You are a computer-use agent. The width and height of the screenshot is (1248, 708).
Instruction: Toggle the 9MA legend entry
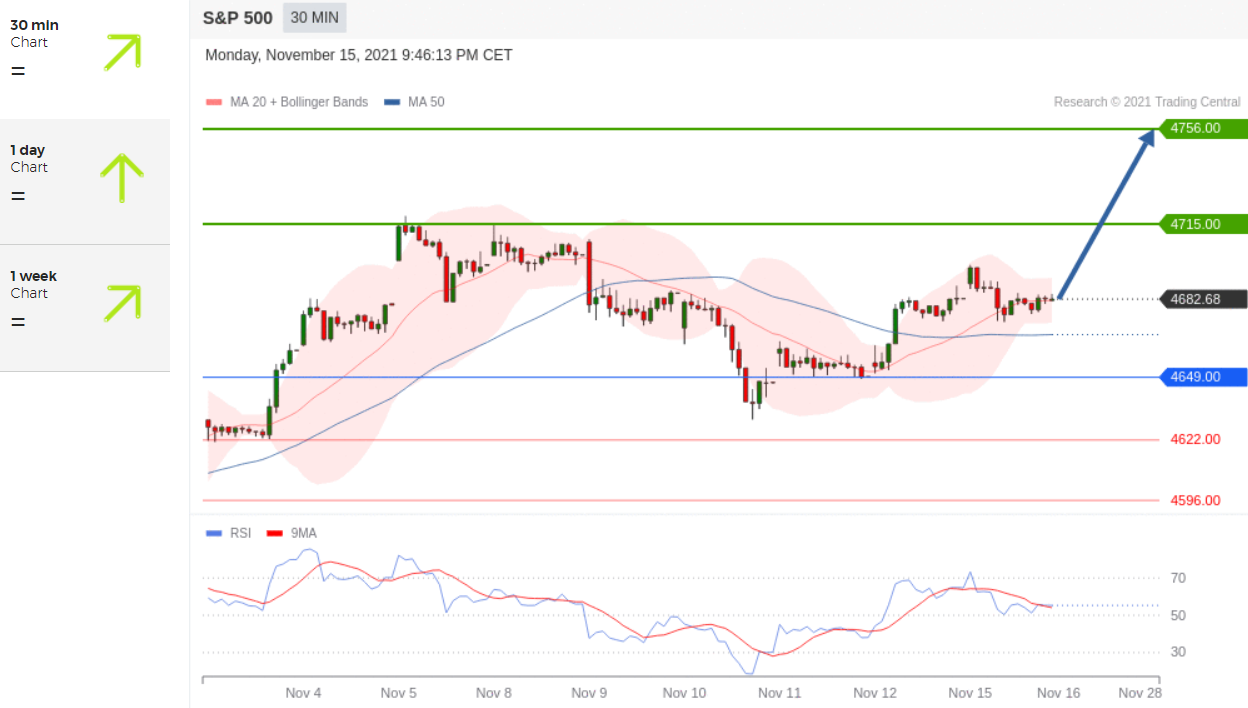pyautogui.click(x=291, y=533)
